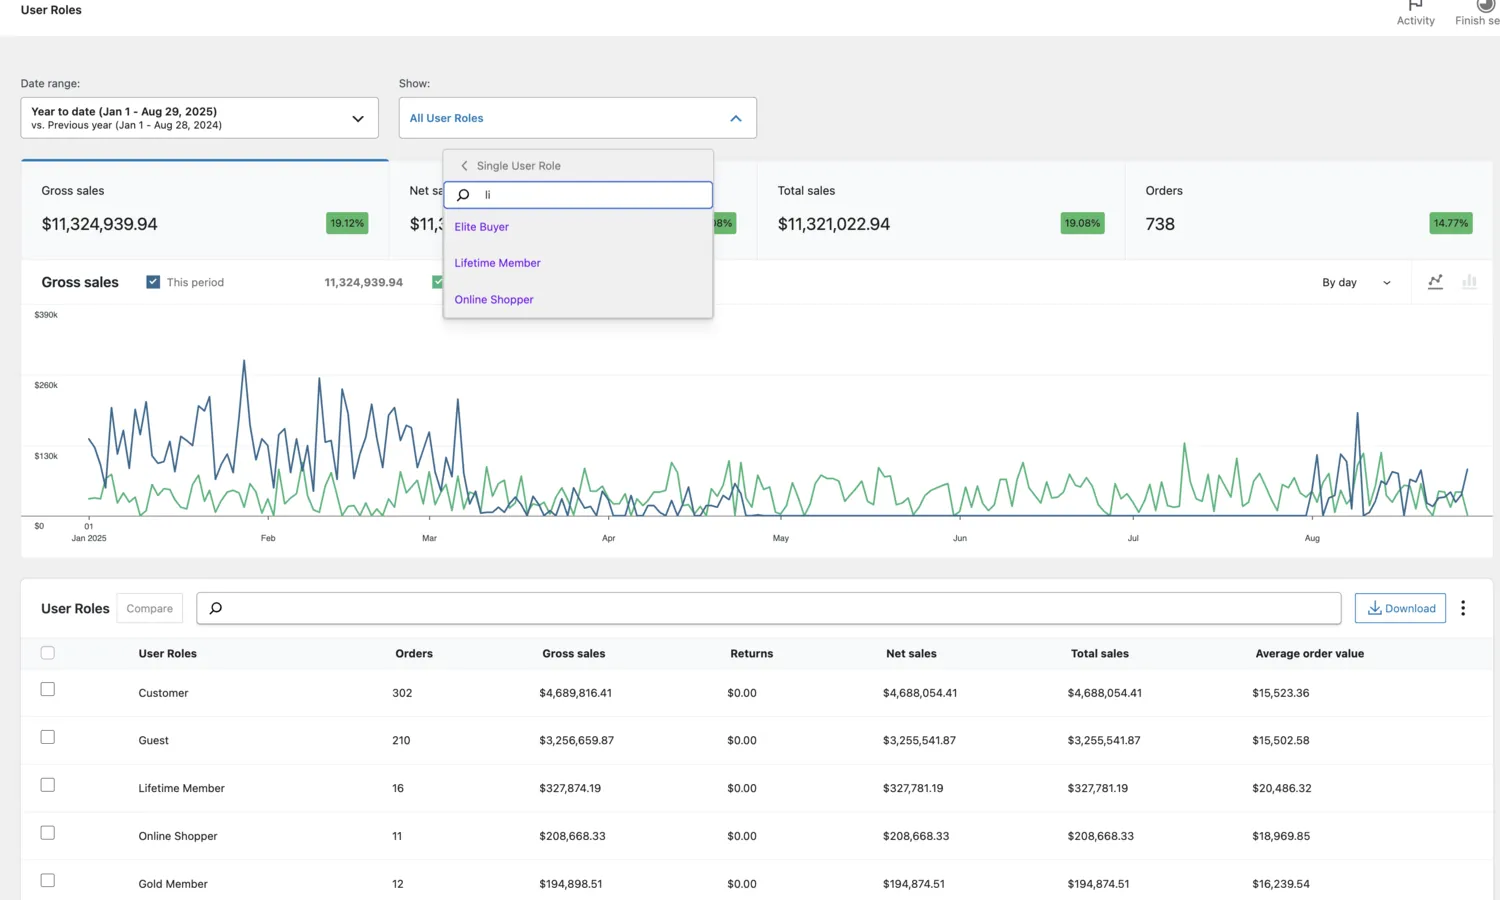The width and height of the screenshot is (1500, 900).
Task: Click the back chevron beside Single User Role
Action: point(464,166)
